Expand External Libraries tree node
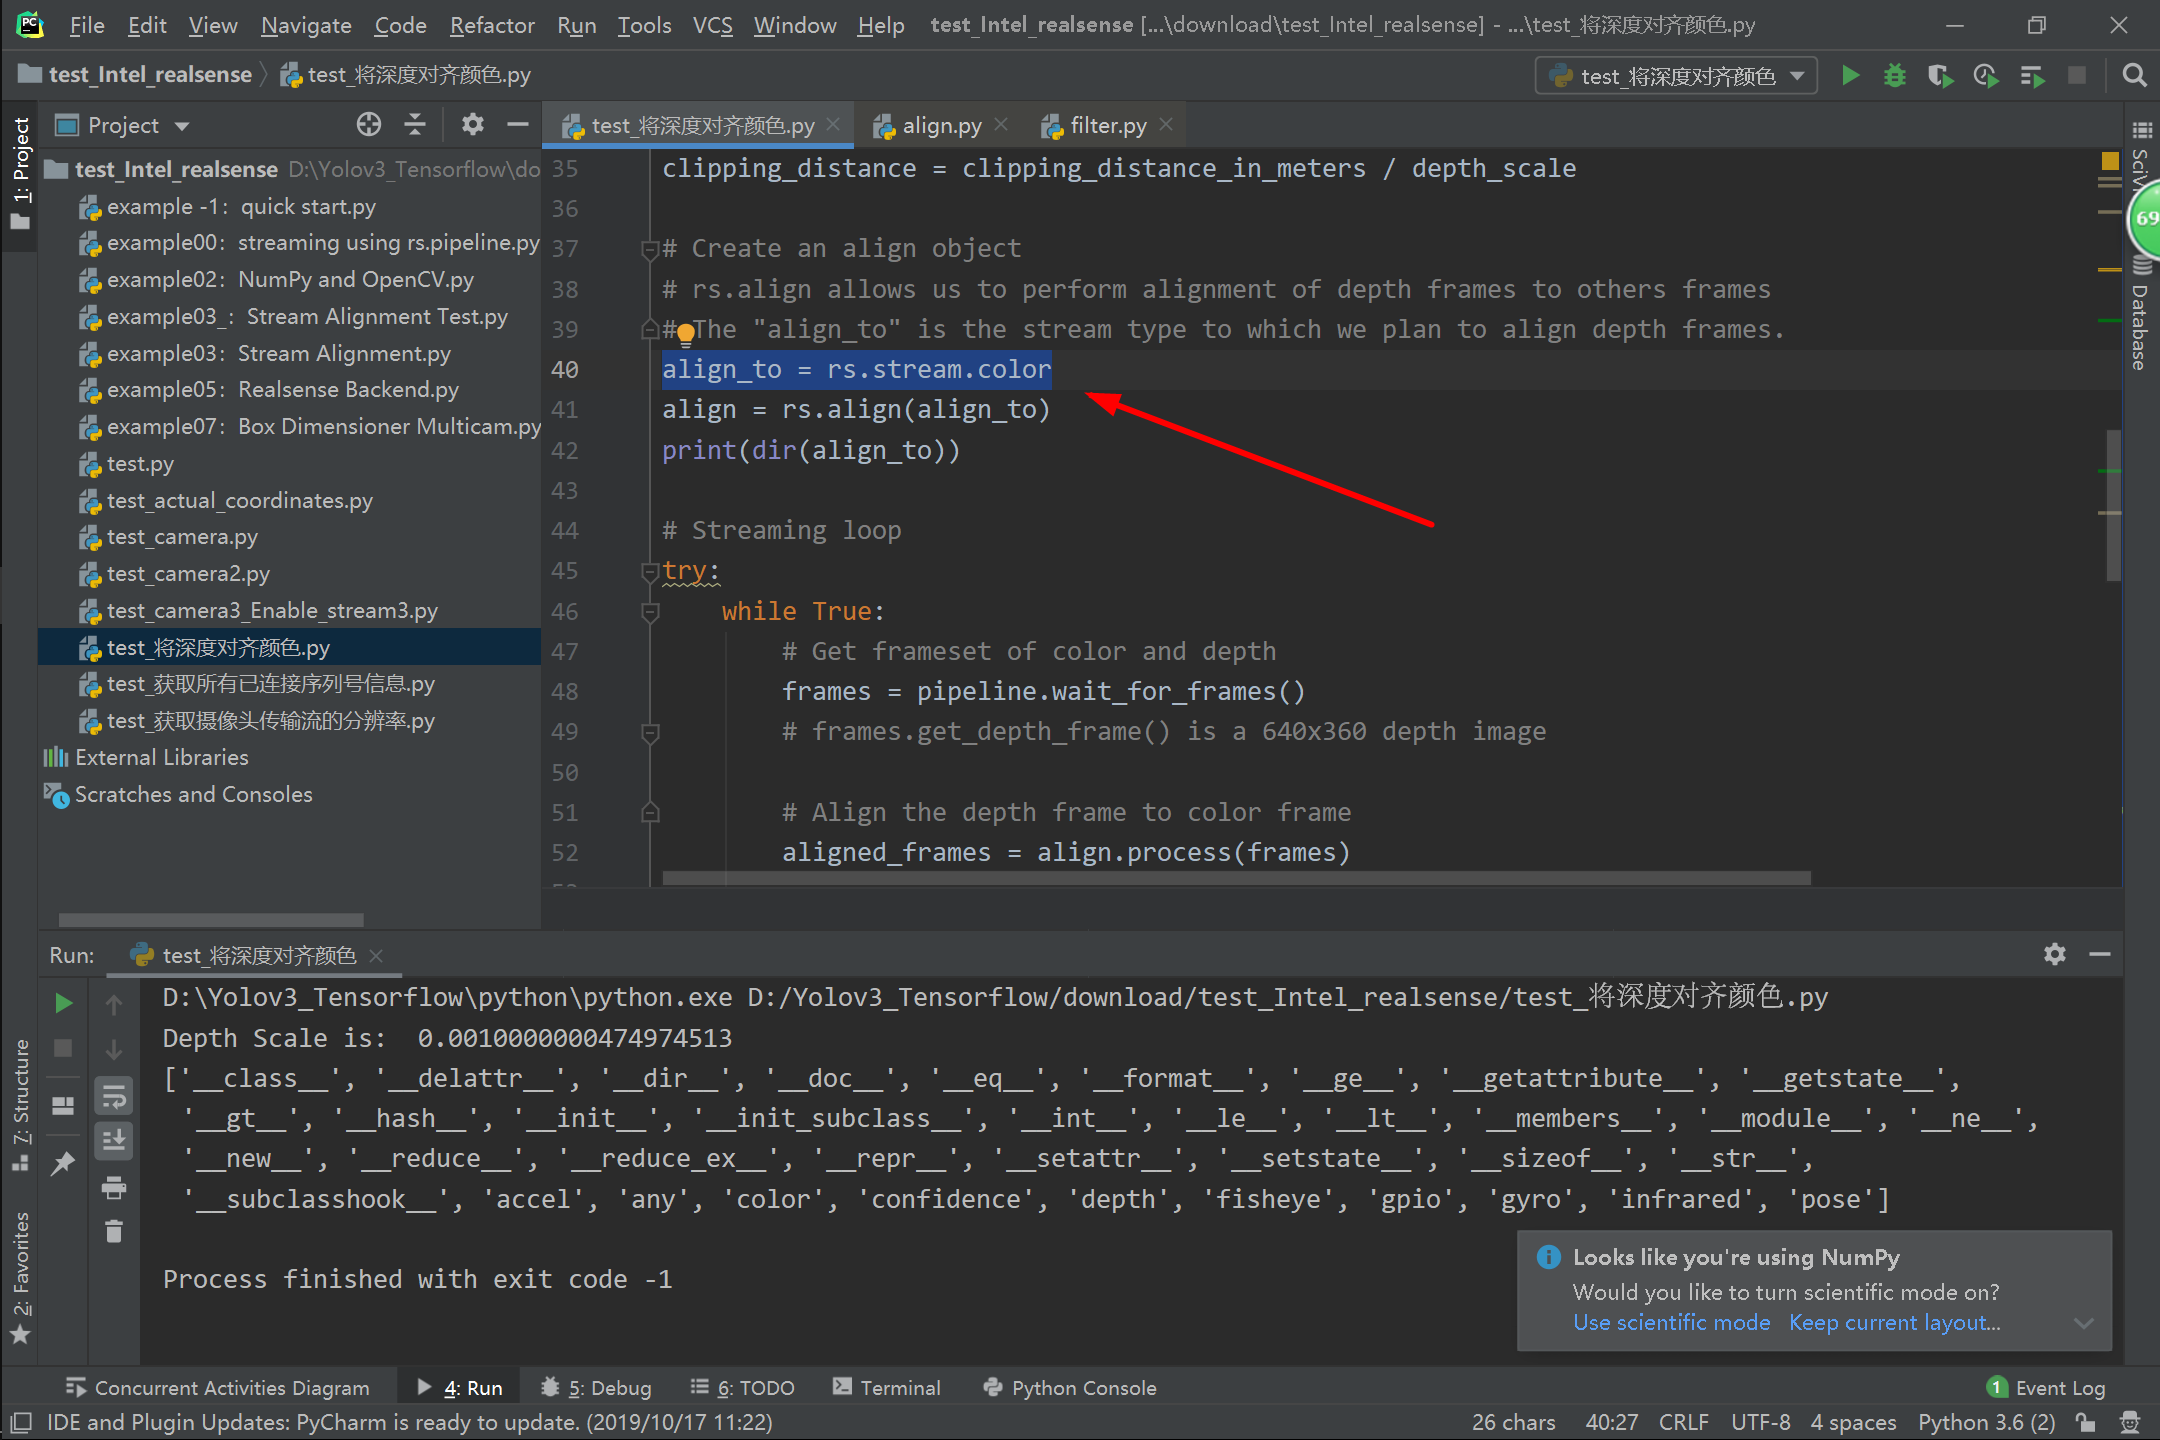The image size is (2160, 1440). tap(160, 757)
